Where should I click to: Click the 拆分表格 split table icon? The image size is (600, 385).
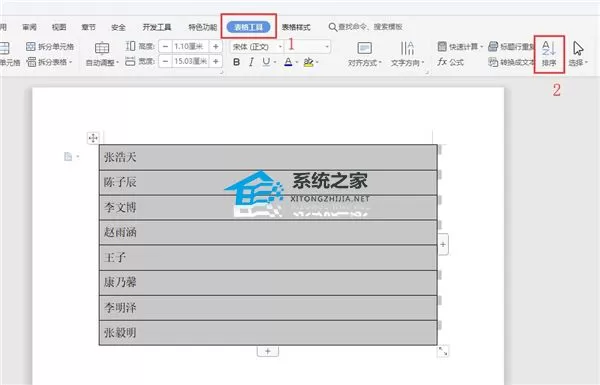[x=31, y=62]
